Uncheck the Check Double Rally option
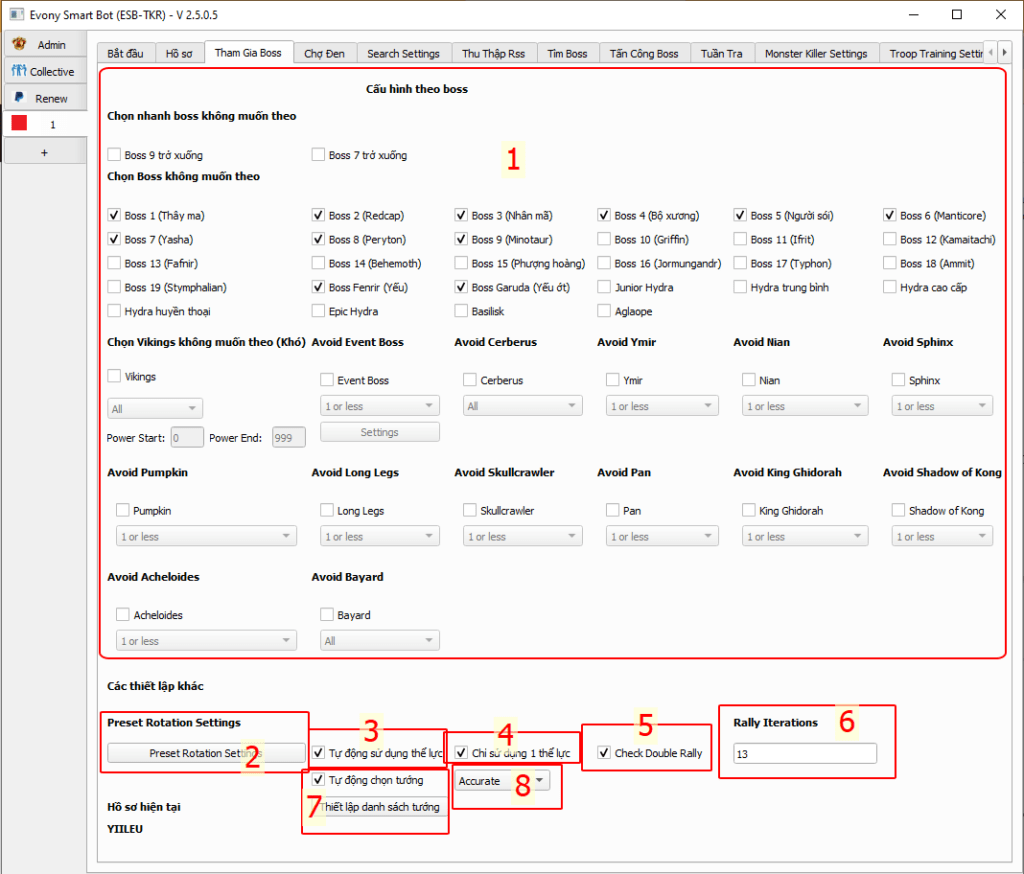This screenshot has height=874, width=1024. (x=603, y=753)
